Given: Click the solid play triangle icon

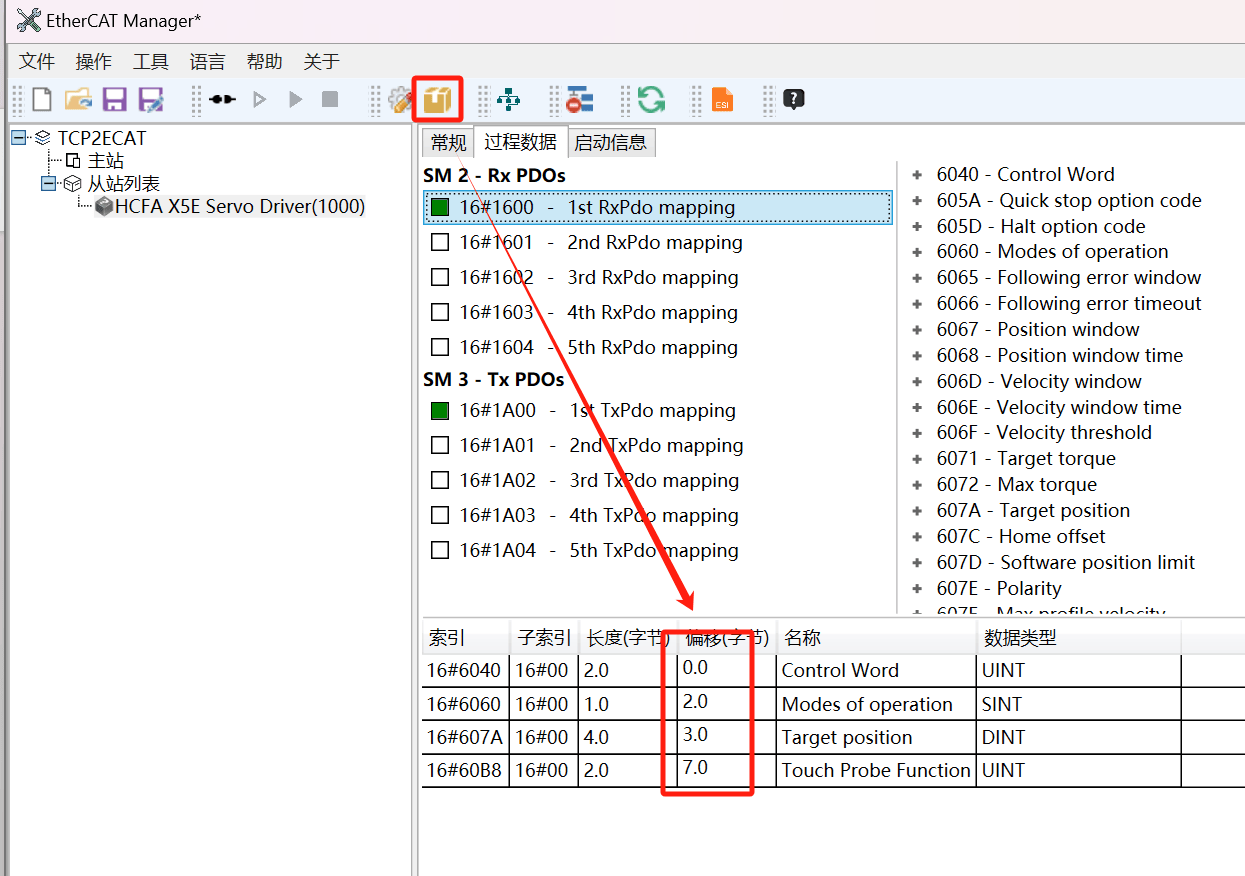Looking at the screenshot, I should pyautogui.click(x=295, y=99).
